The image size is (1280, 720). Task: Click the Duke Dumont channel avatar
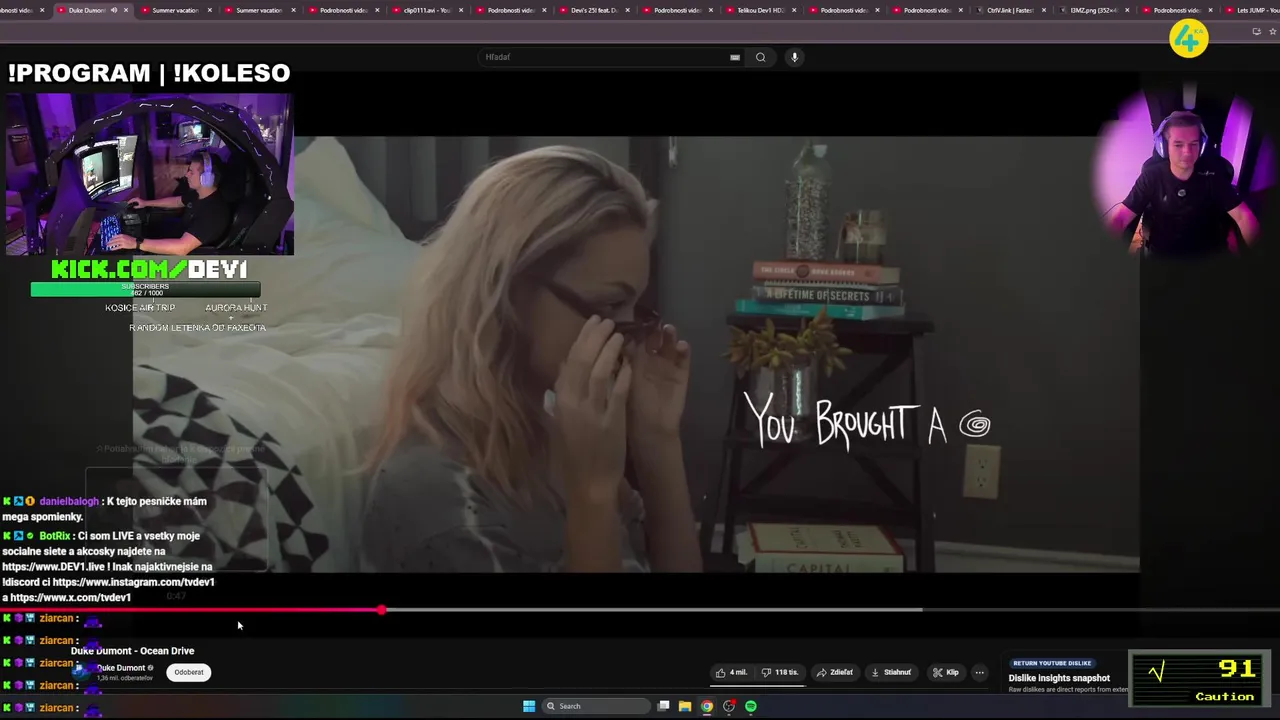point(83,672)
